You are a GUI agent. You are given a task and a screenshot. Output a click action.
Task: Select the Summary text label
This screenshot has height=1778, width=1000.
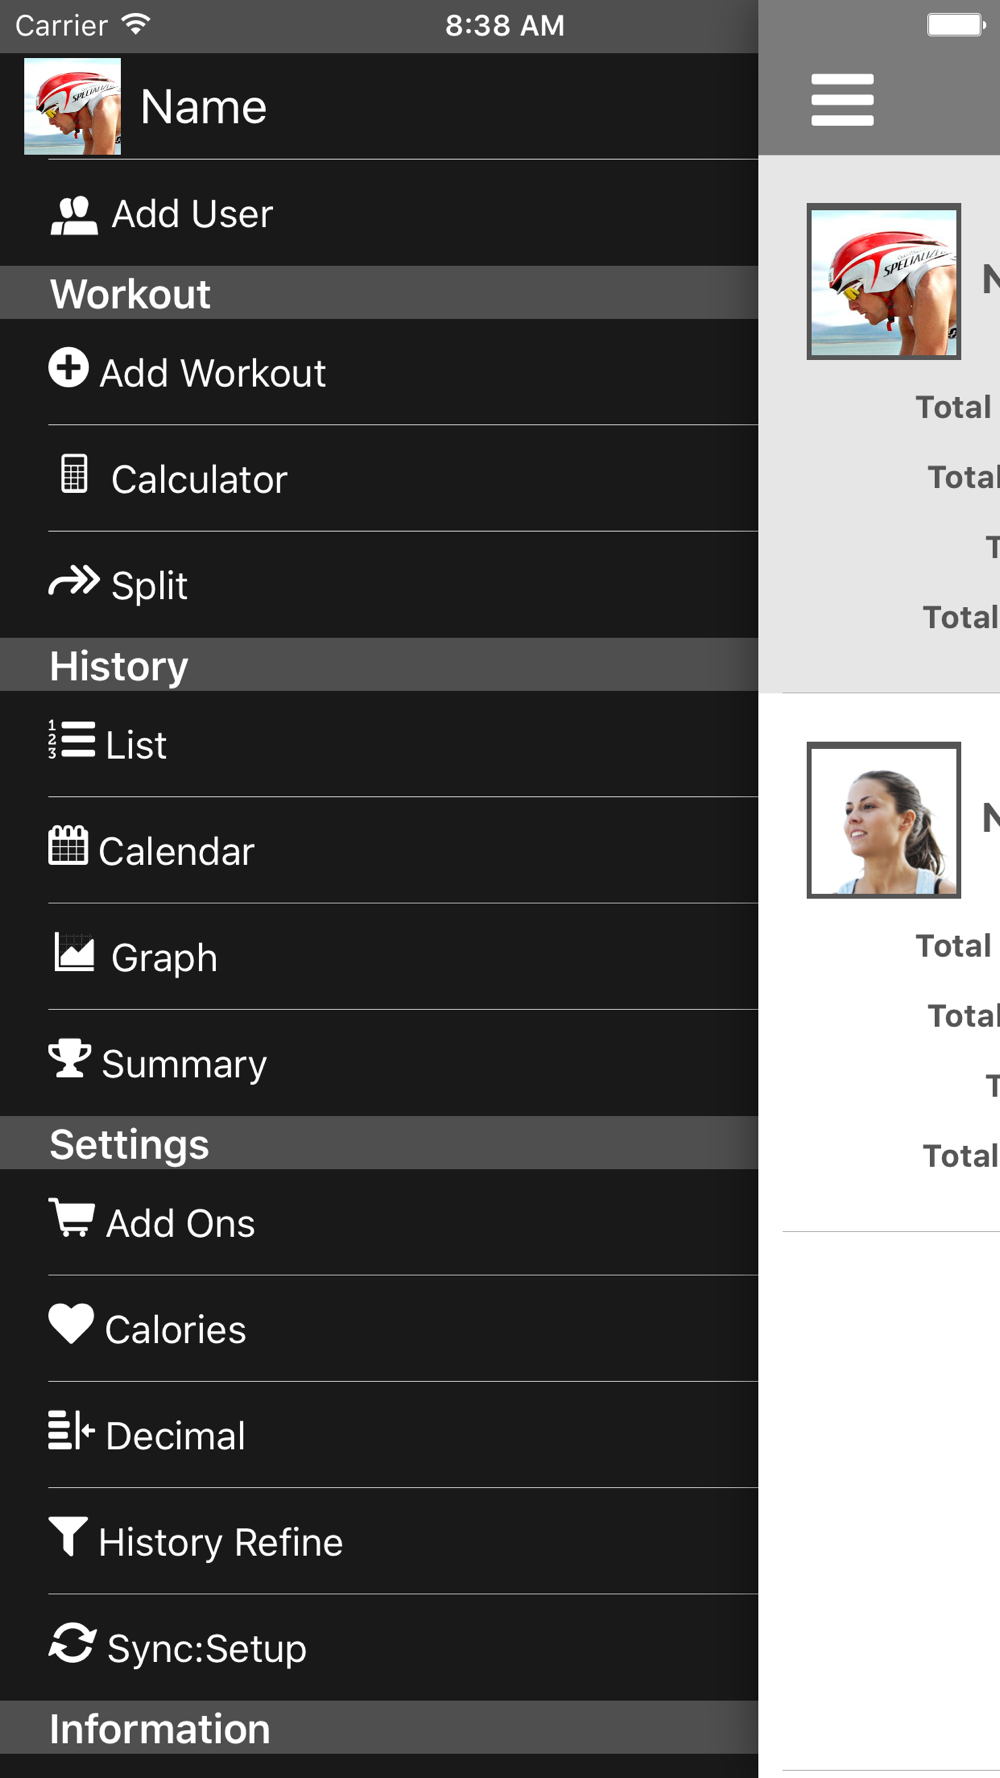click(x=184, y=1064)
